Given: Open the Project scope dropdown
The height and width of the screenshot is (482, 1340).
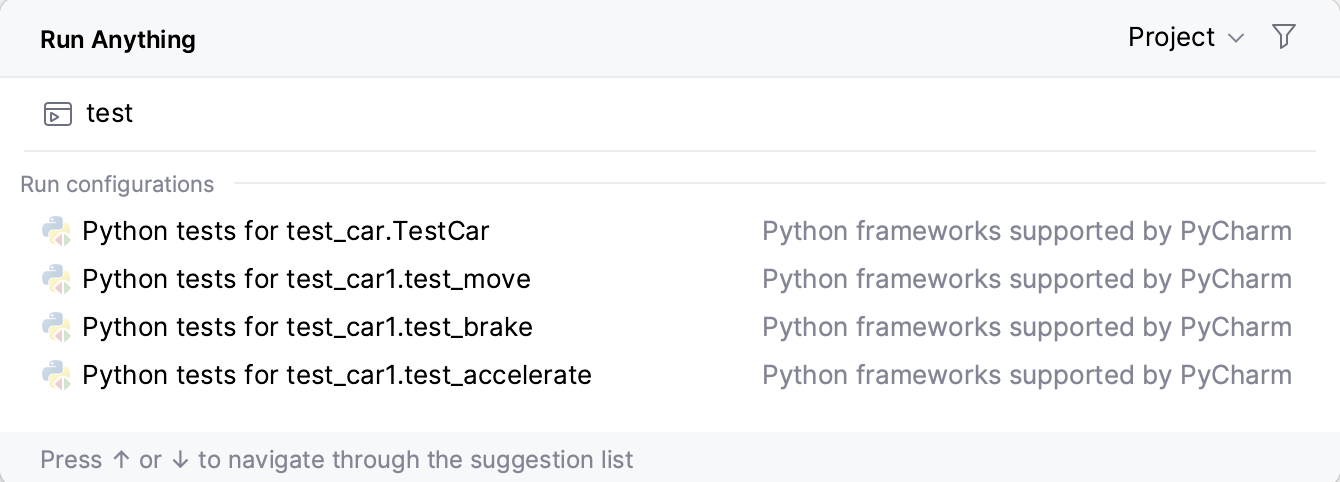Looking at the screenshot, I should (x=1184, y=37).
